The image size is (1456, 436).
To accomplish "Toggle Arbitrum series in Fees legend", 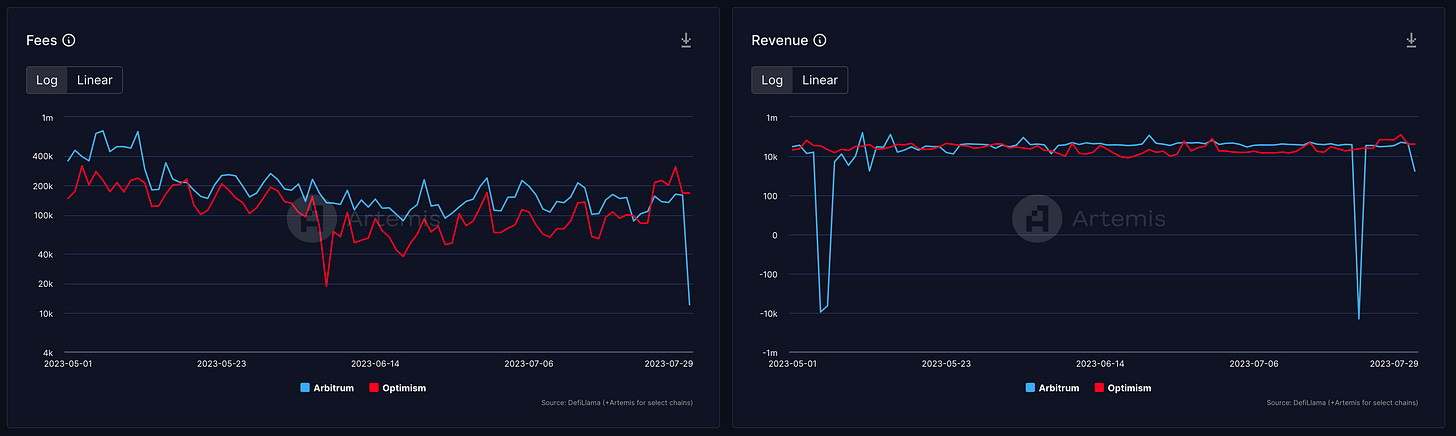I will 326,388.
